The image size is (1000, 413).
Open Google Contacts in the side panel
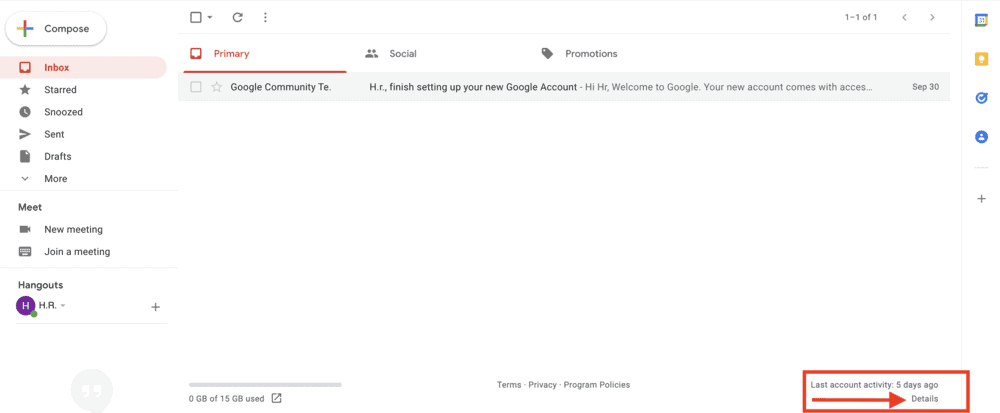pyautogui.click(x=982, y=136)
